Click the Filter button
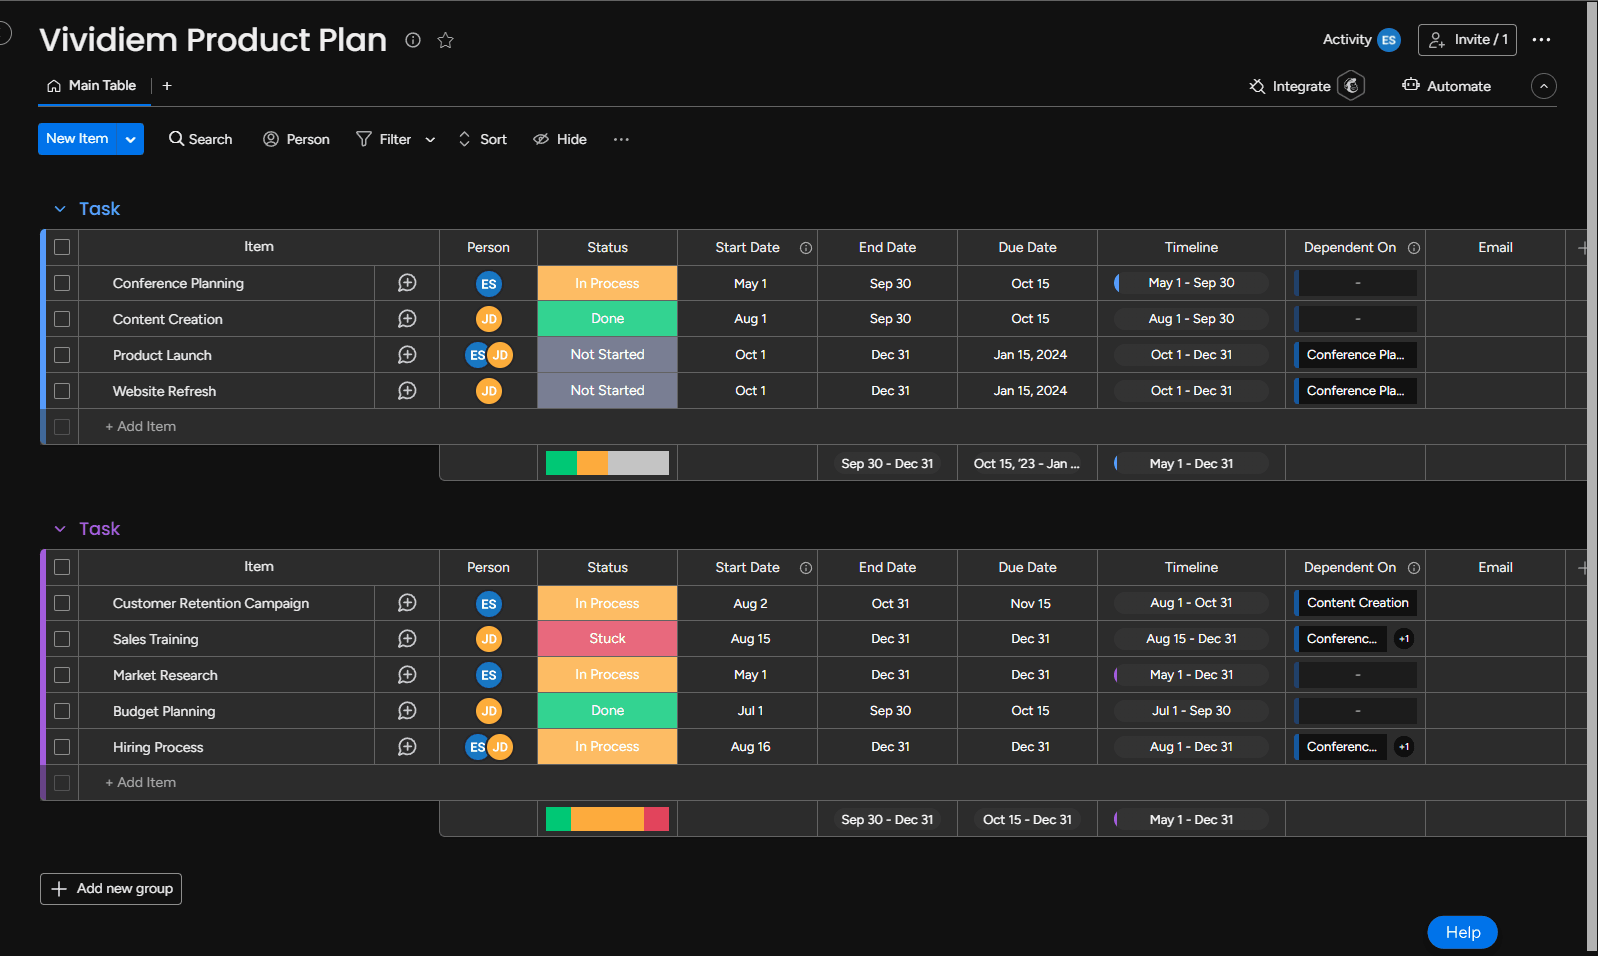This screenshot has height=956, width=1598. (384, 139)
